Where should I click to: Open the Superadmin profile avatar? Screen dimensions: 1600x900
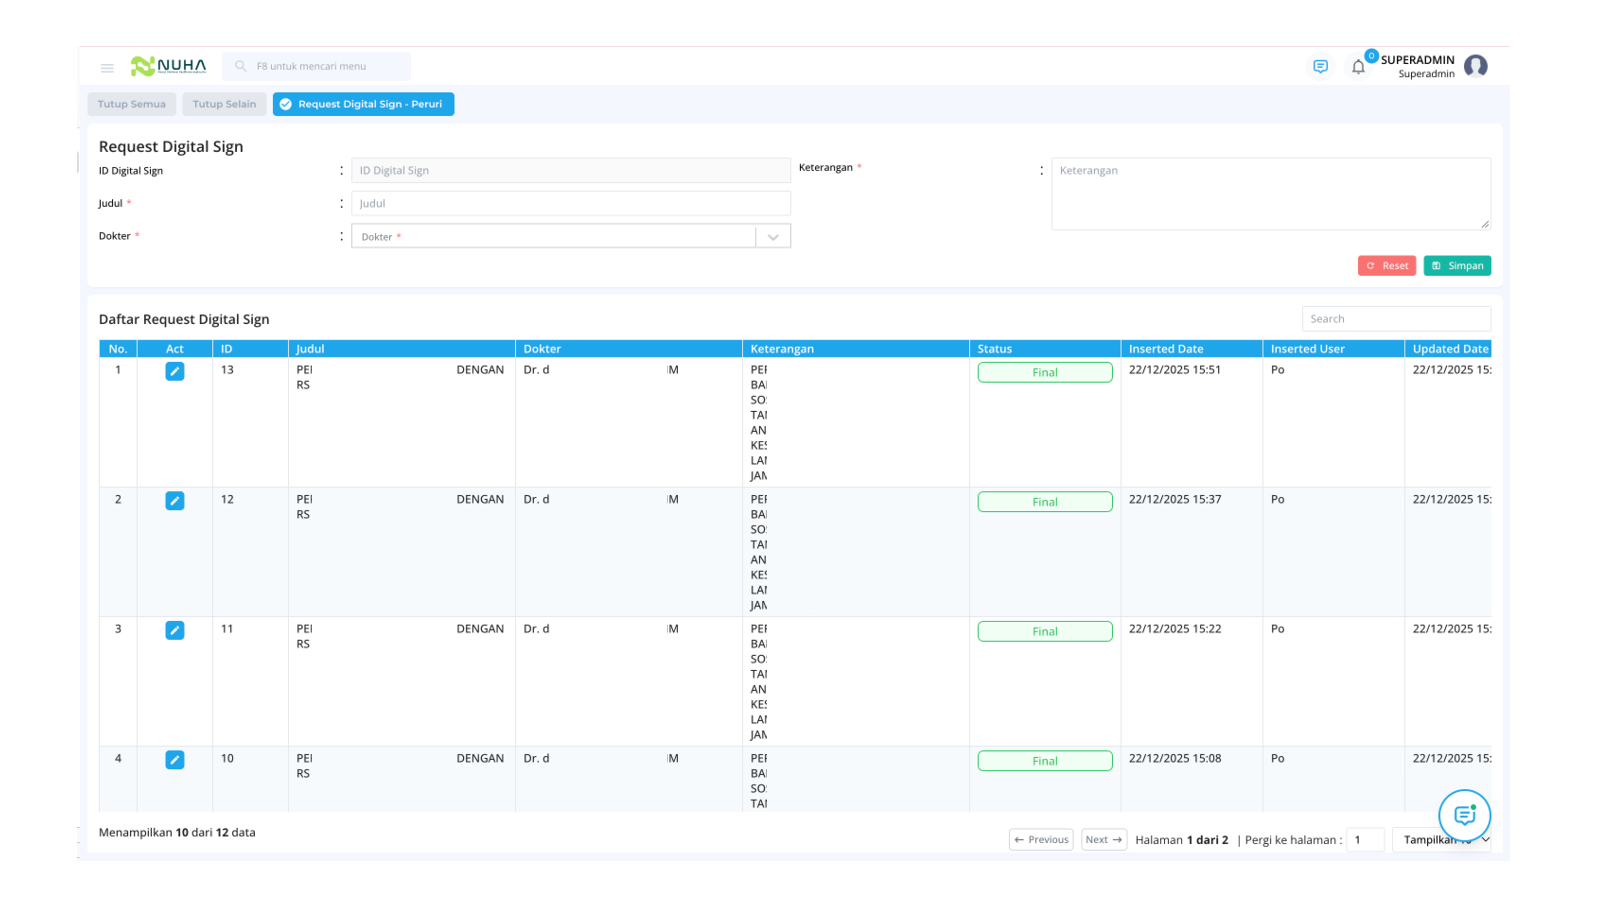1475,66
